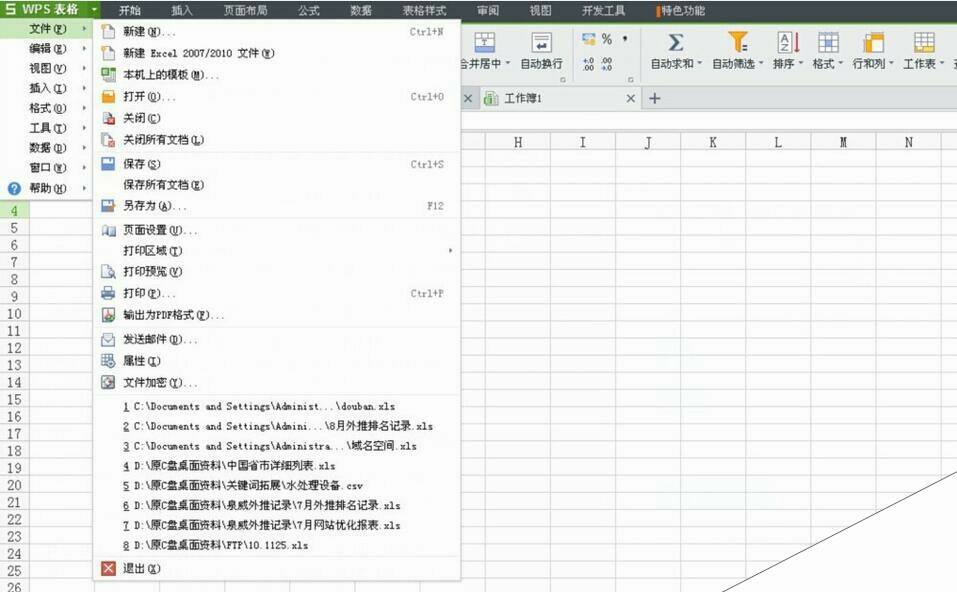Expand the AutoSum dropdown arrow
Viewport: 957px width, 592px height.
pos(699,63)
